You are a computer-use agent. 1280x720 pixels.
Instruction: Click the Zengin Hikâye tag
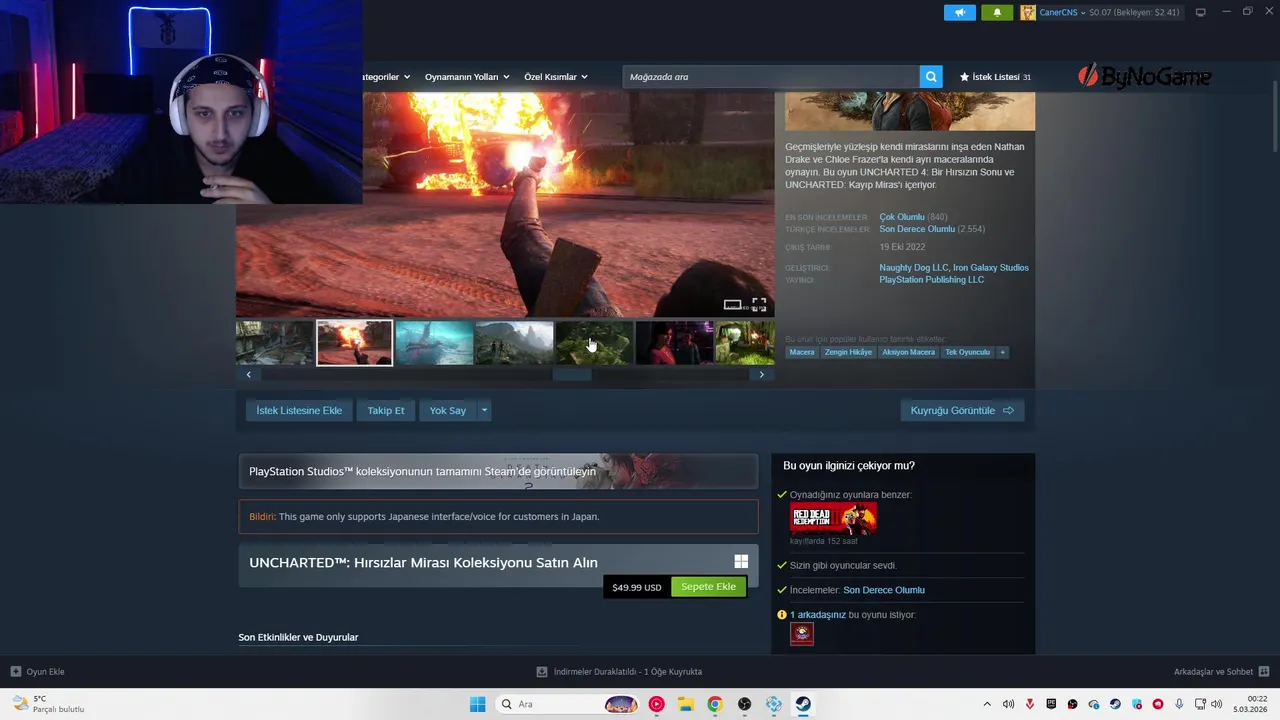(x=848, y=352)
